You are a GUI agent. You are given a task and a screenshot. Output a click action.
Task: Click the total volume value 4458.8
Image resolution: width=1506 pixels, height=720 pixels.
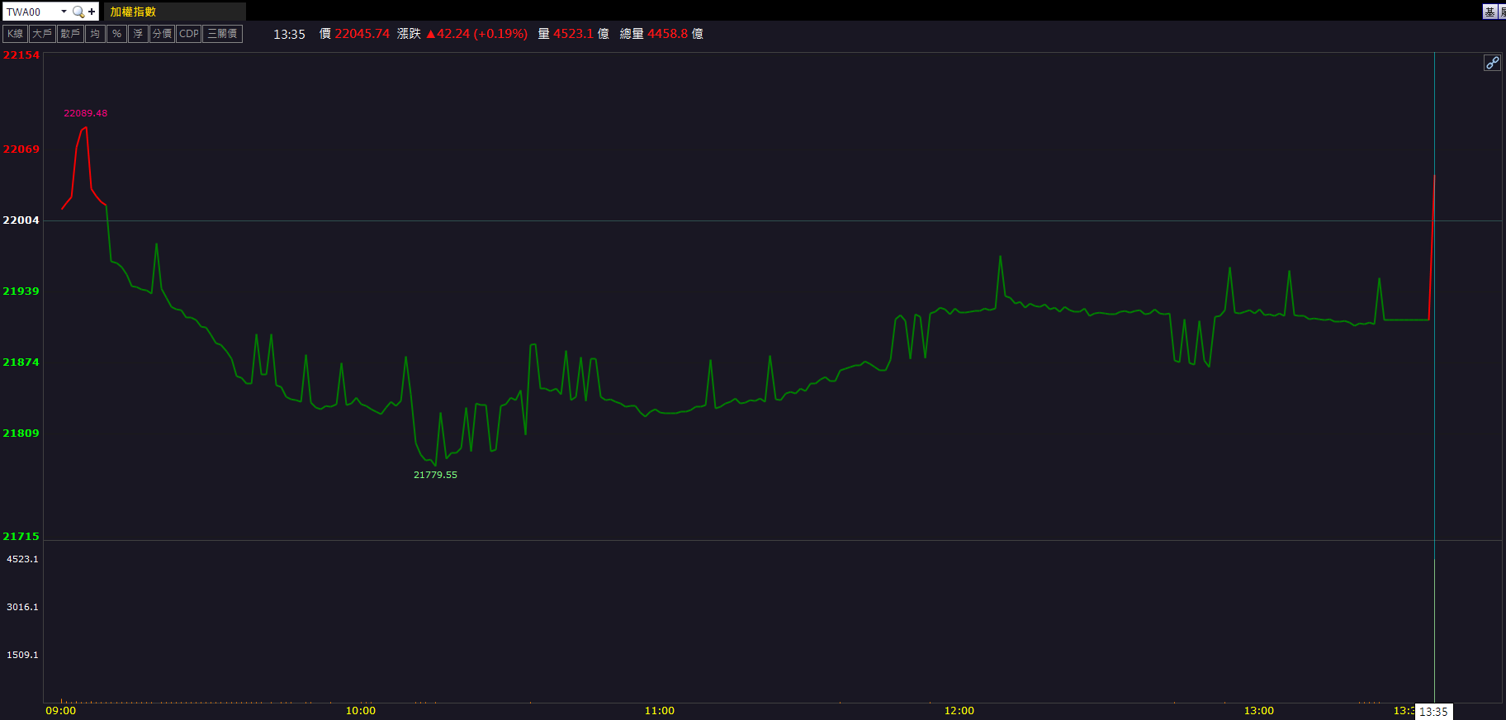pyautogui.click(x=668, y=34)
